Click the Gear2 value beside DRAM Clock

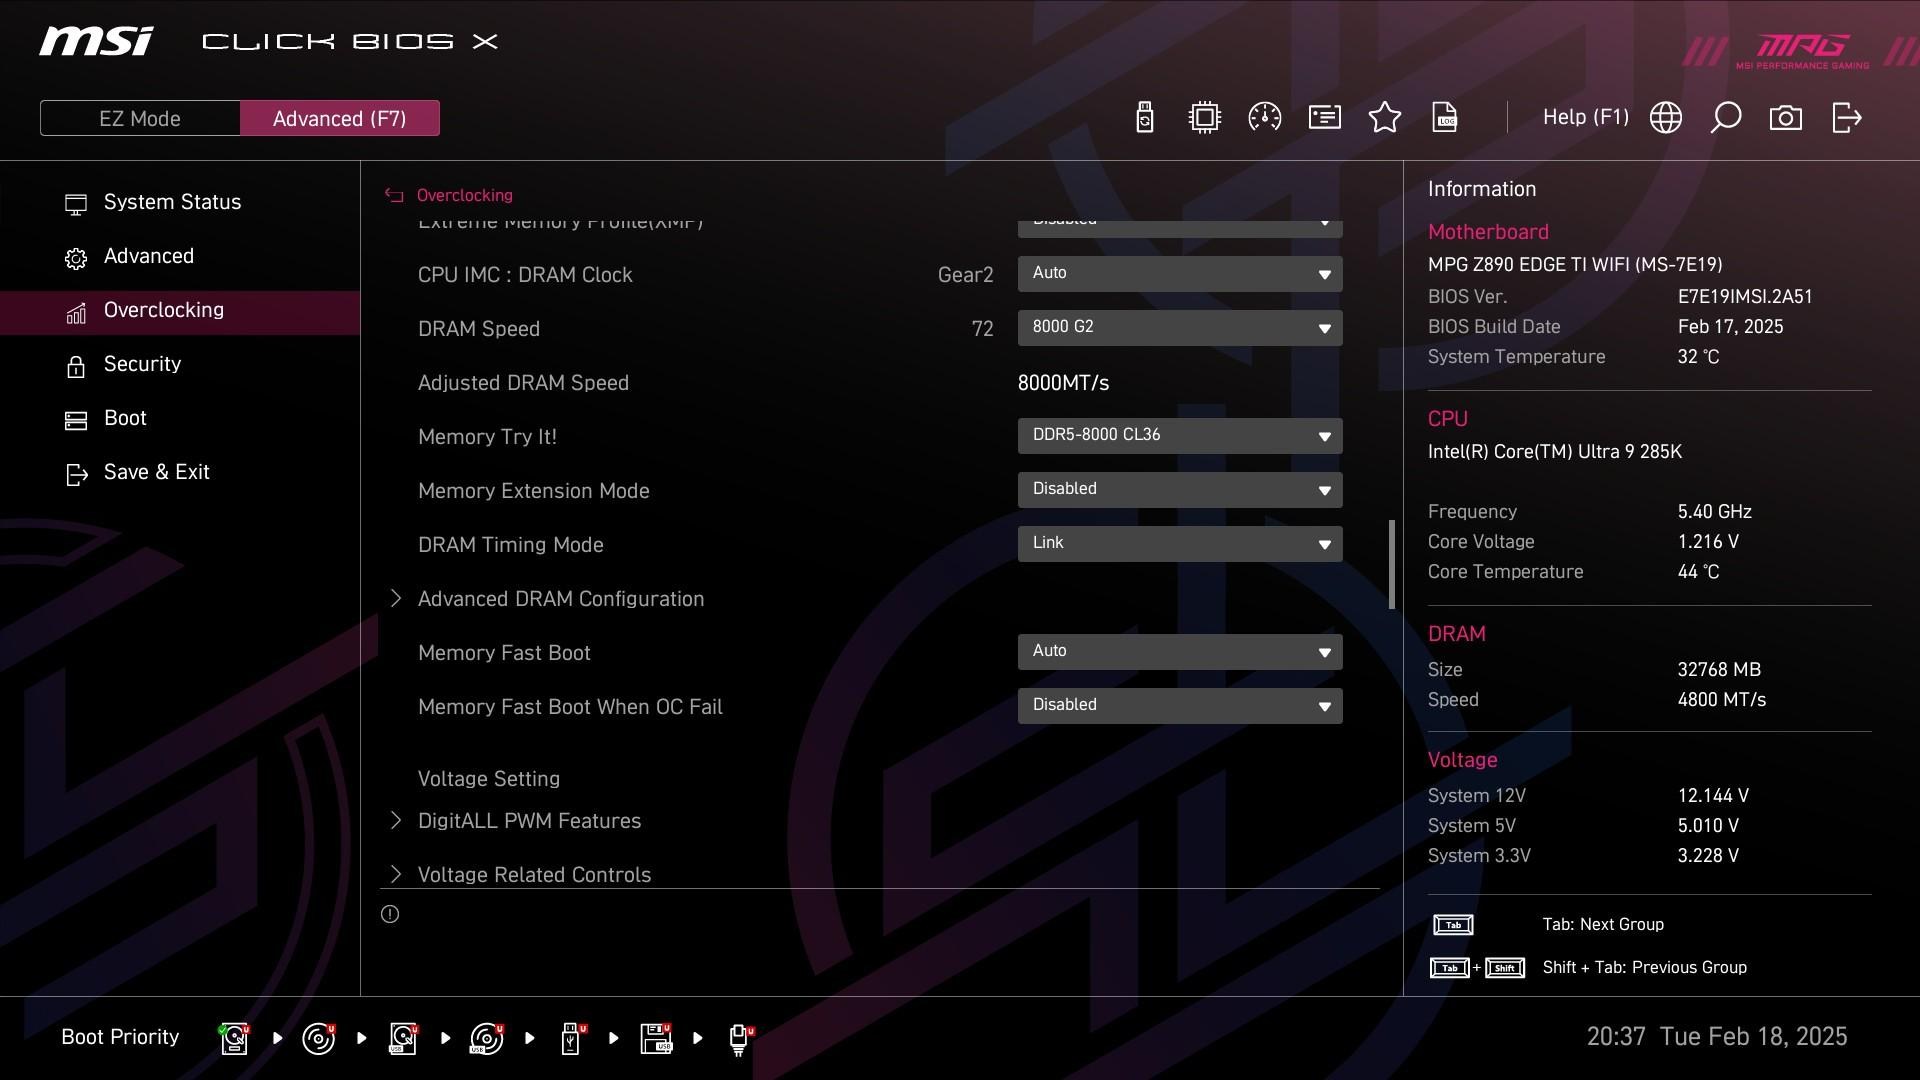(965, 275)
